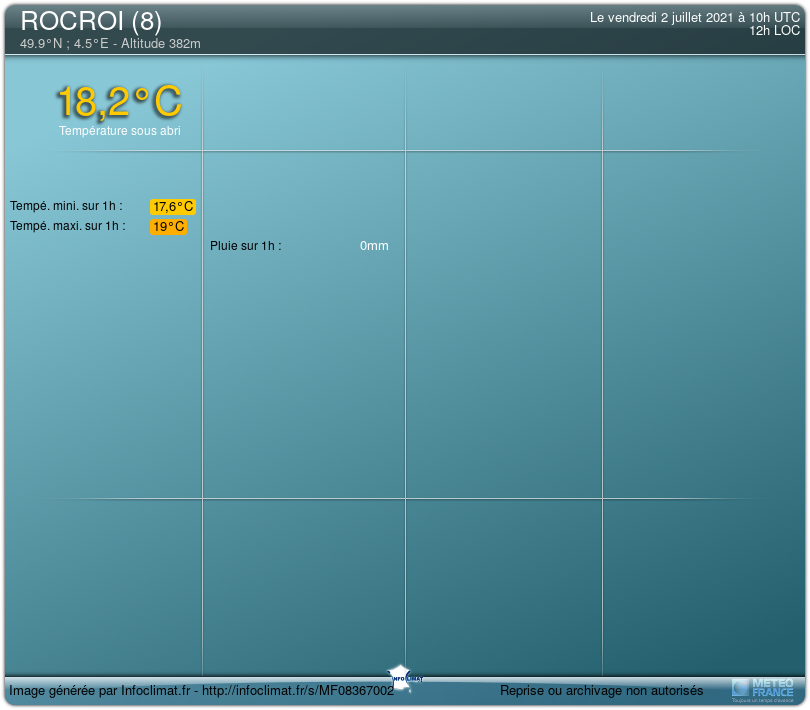Click the 17,6°C minimum temperature badge

coord(172,207)
